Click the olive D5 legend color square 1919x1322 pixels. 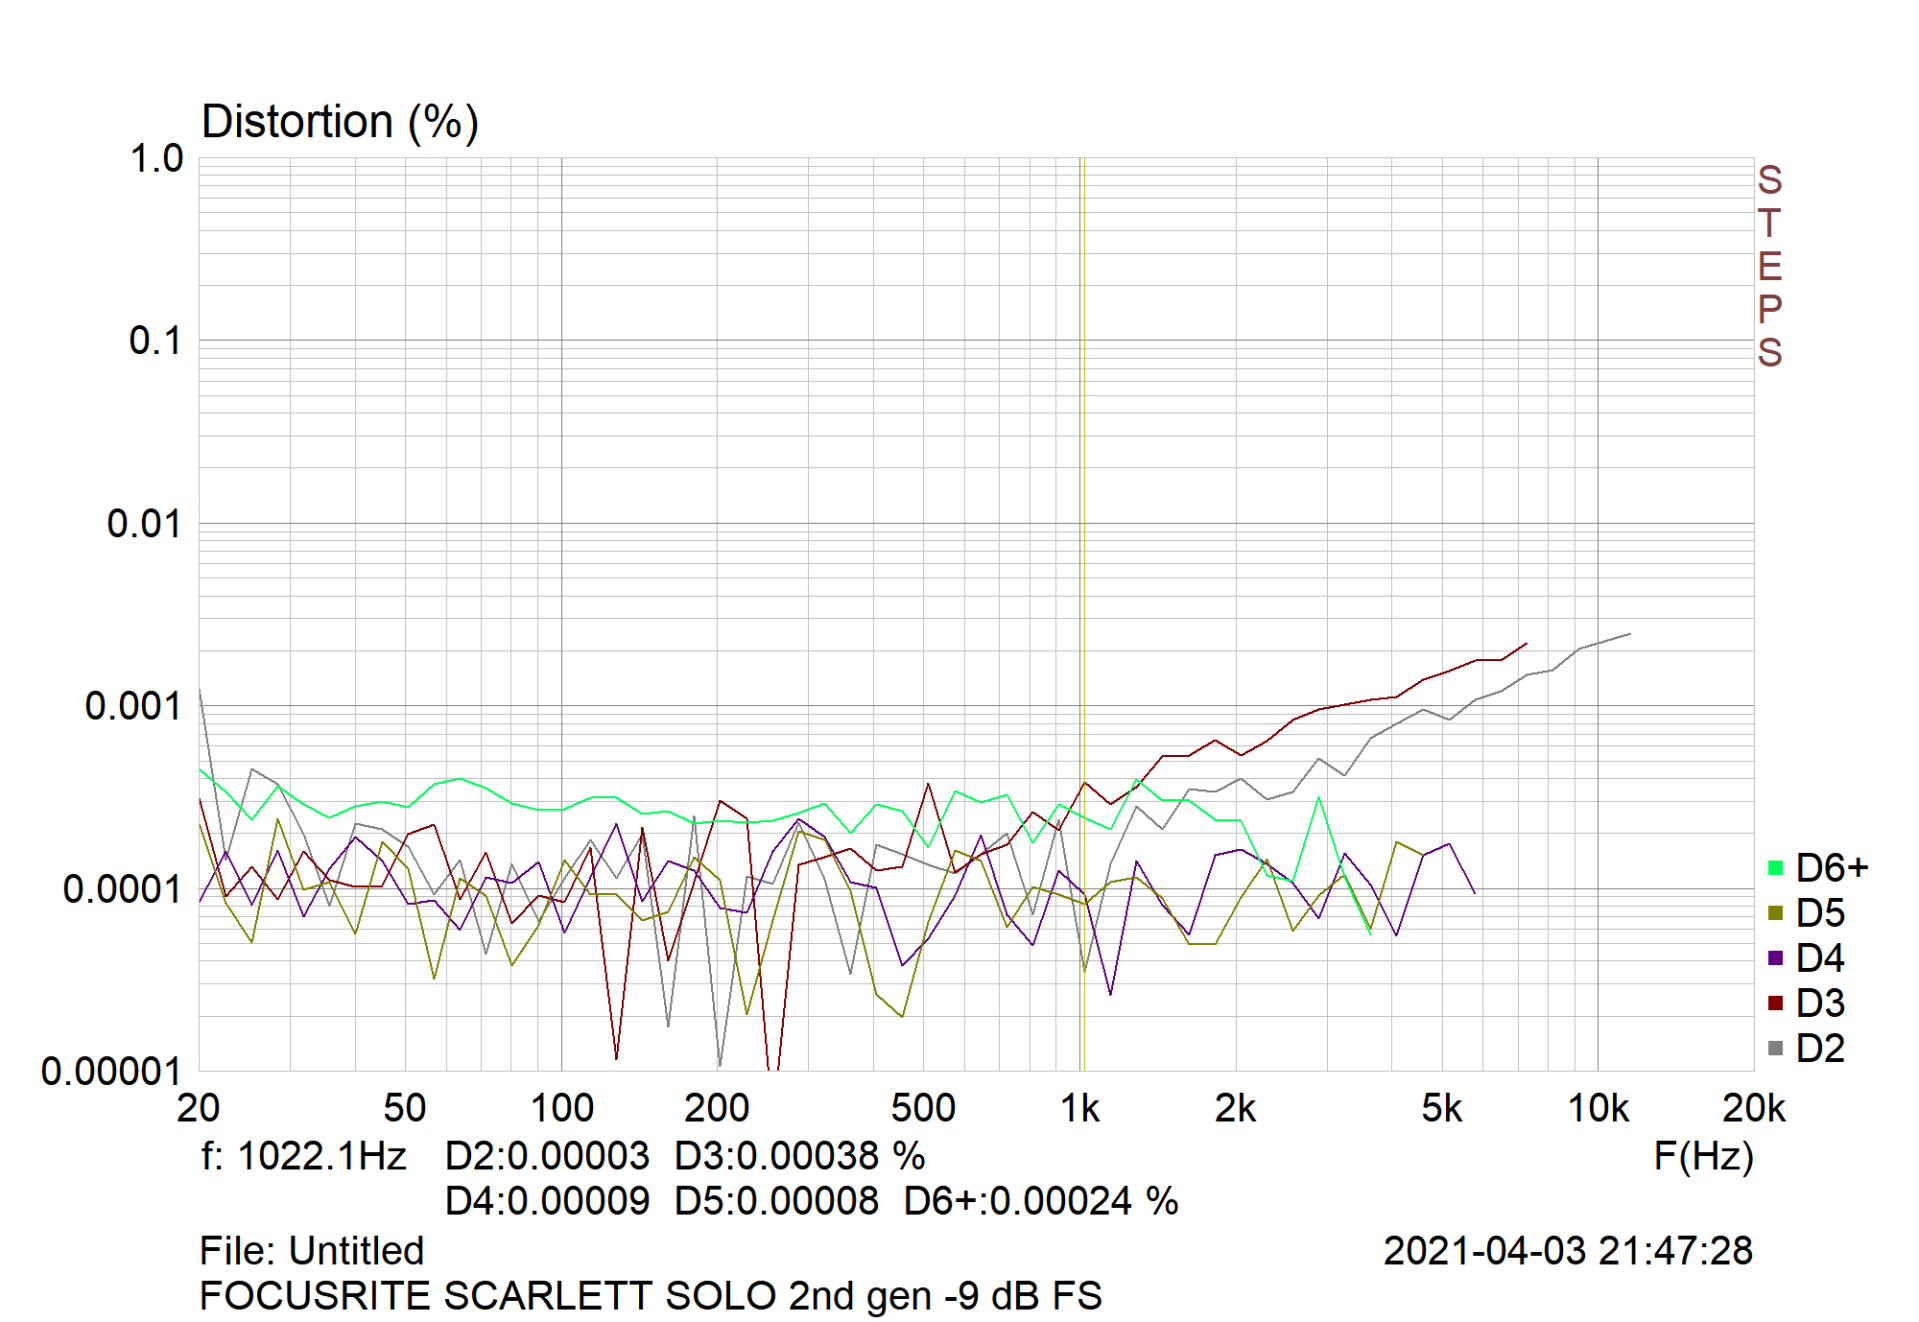coord(1775,913)
